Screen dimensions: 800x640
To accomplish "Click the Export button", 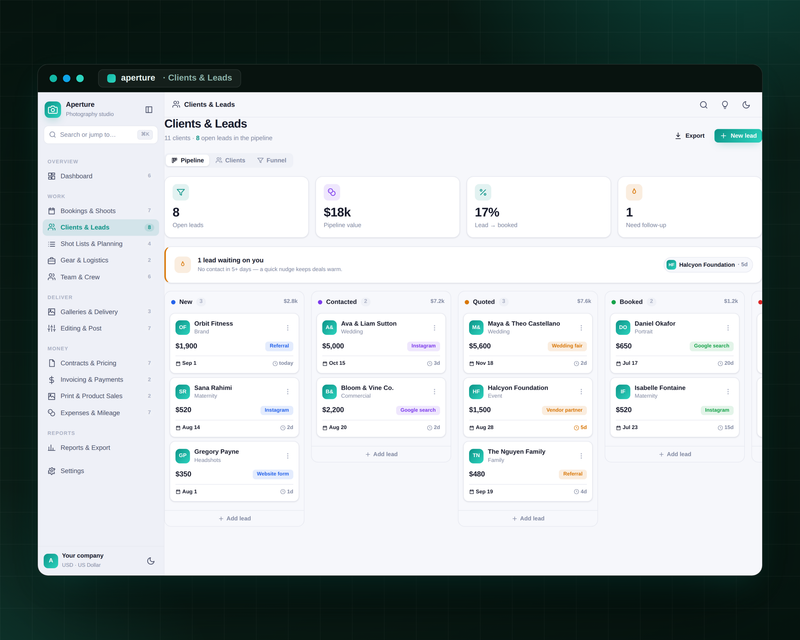I will [689, 136].
